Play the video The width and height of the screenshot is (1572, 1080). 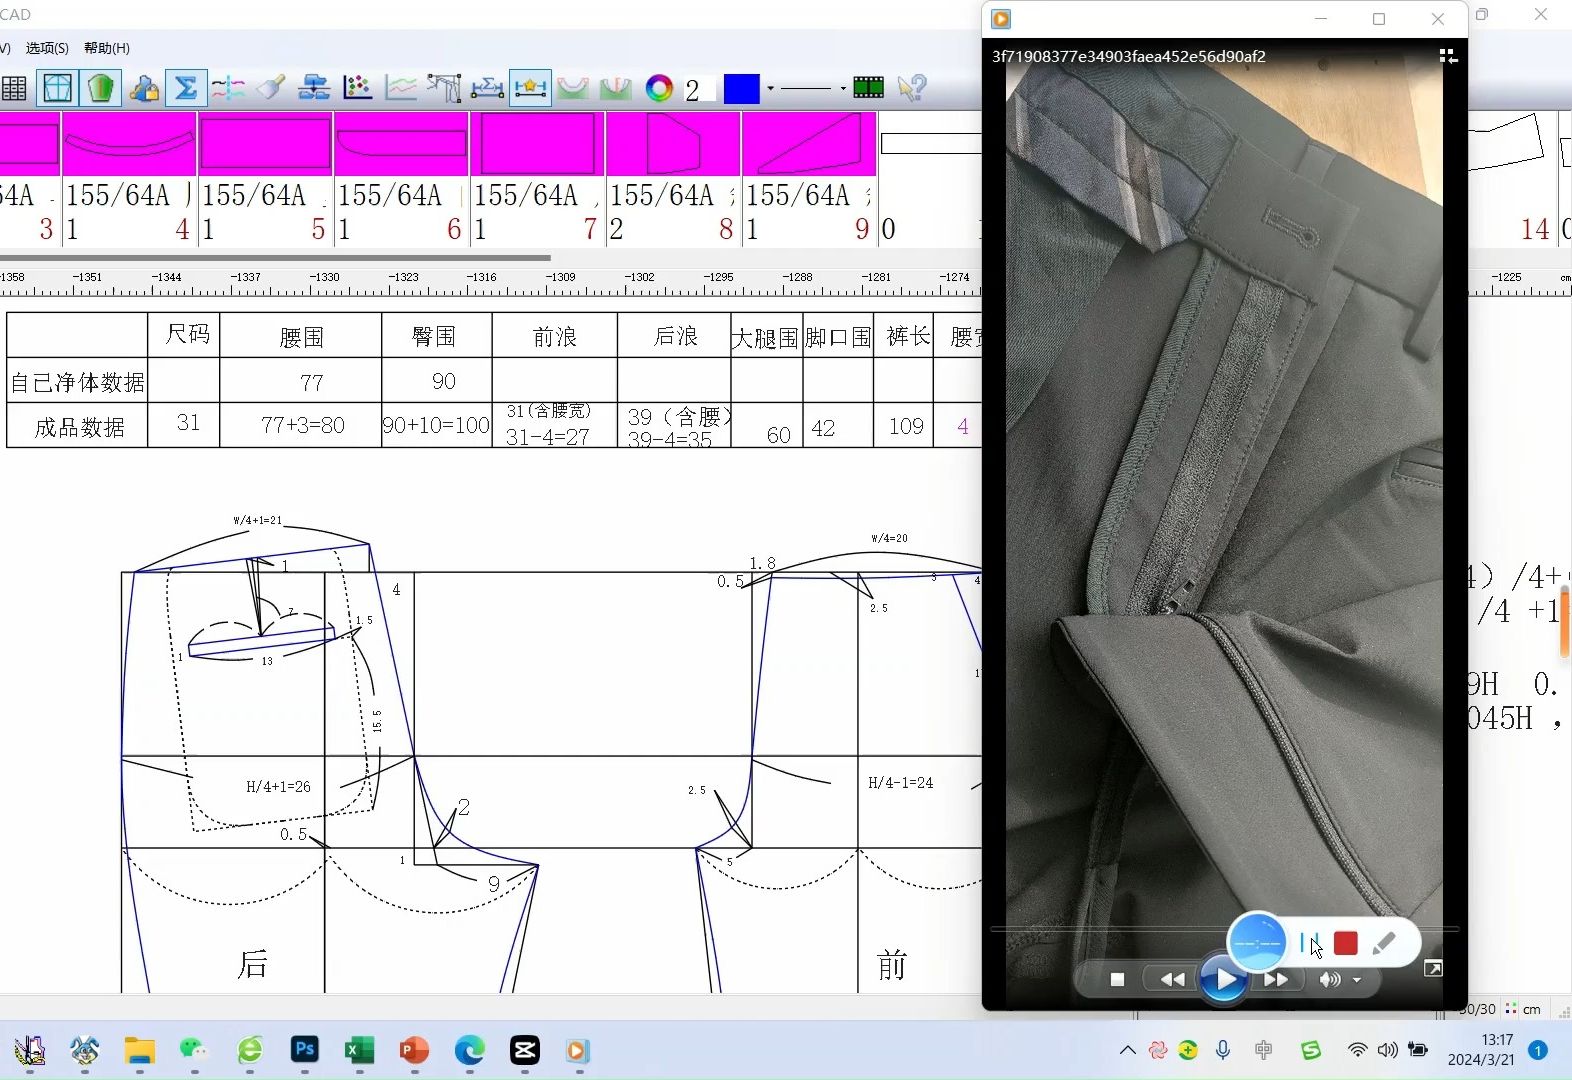1224,979
